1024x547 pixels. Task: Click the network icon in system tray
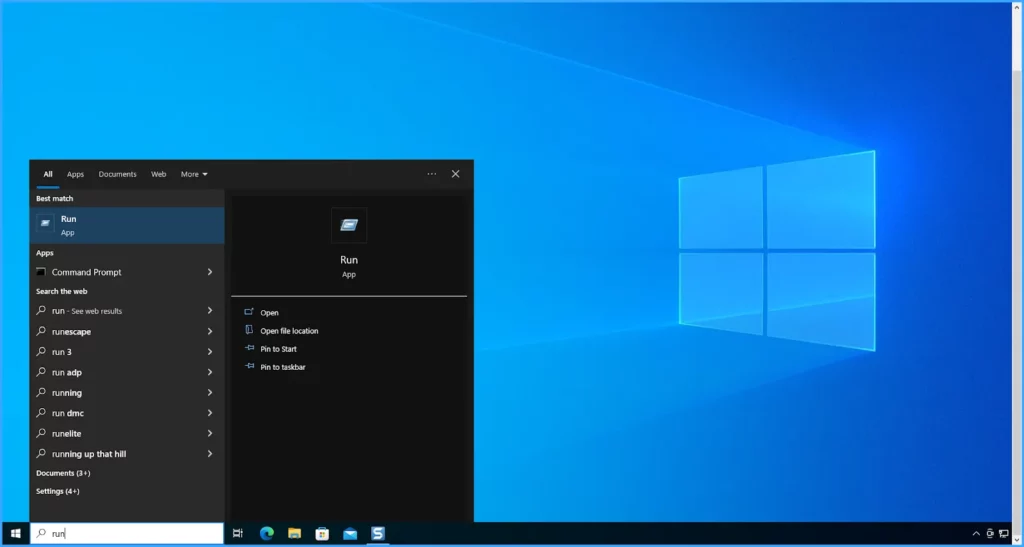click(x=1003, y=534)
